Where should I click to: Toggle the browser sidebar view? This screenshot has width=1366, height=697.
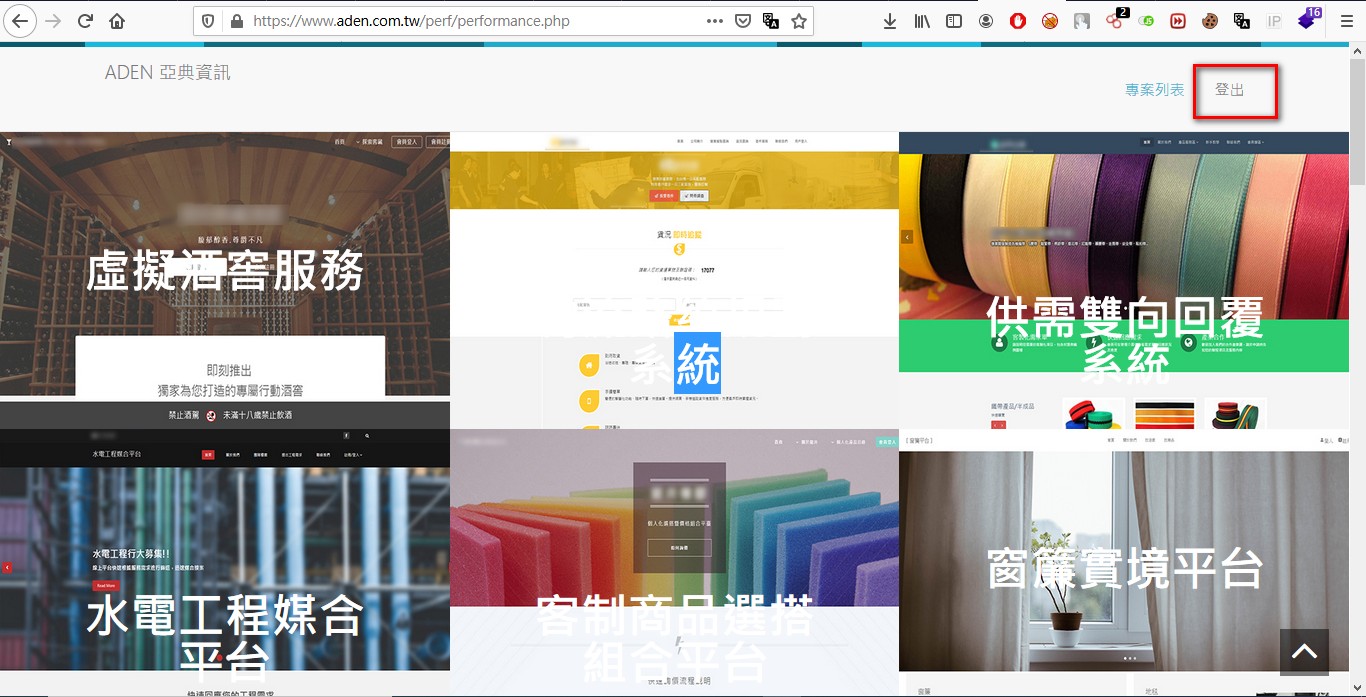954,21
